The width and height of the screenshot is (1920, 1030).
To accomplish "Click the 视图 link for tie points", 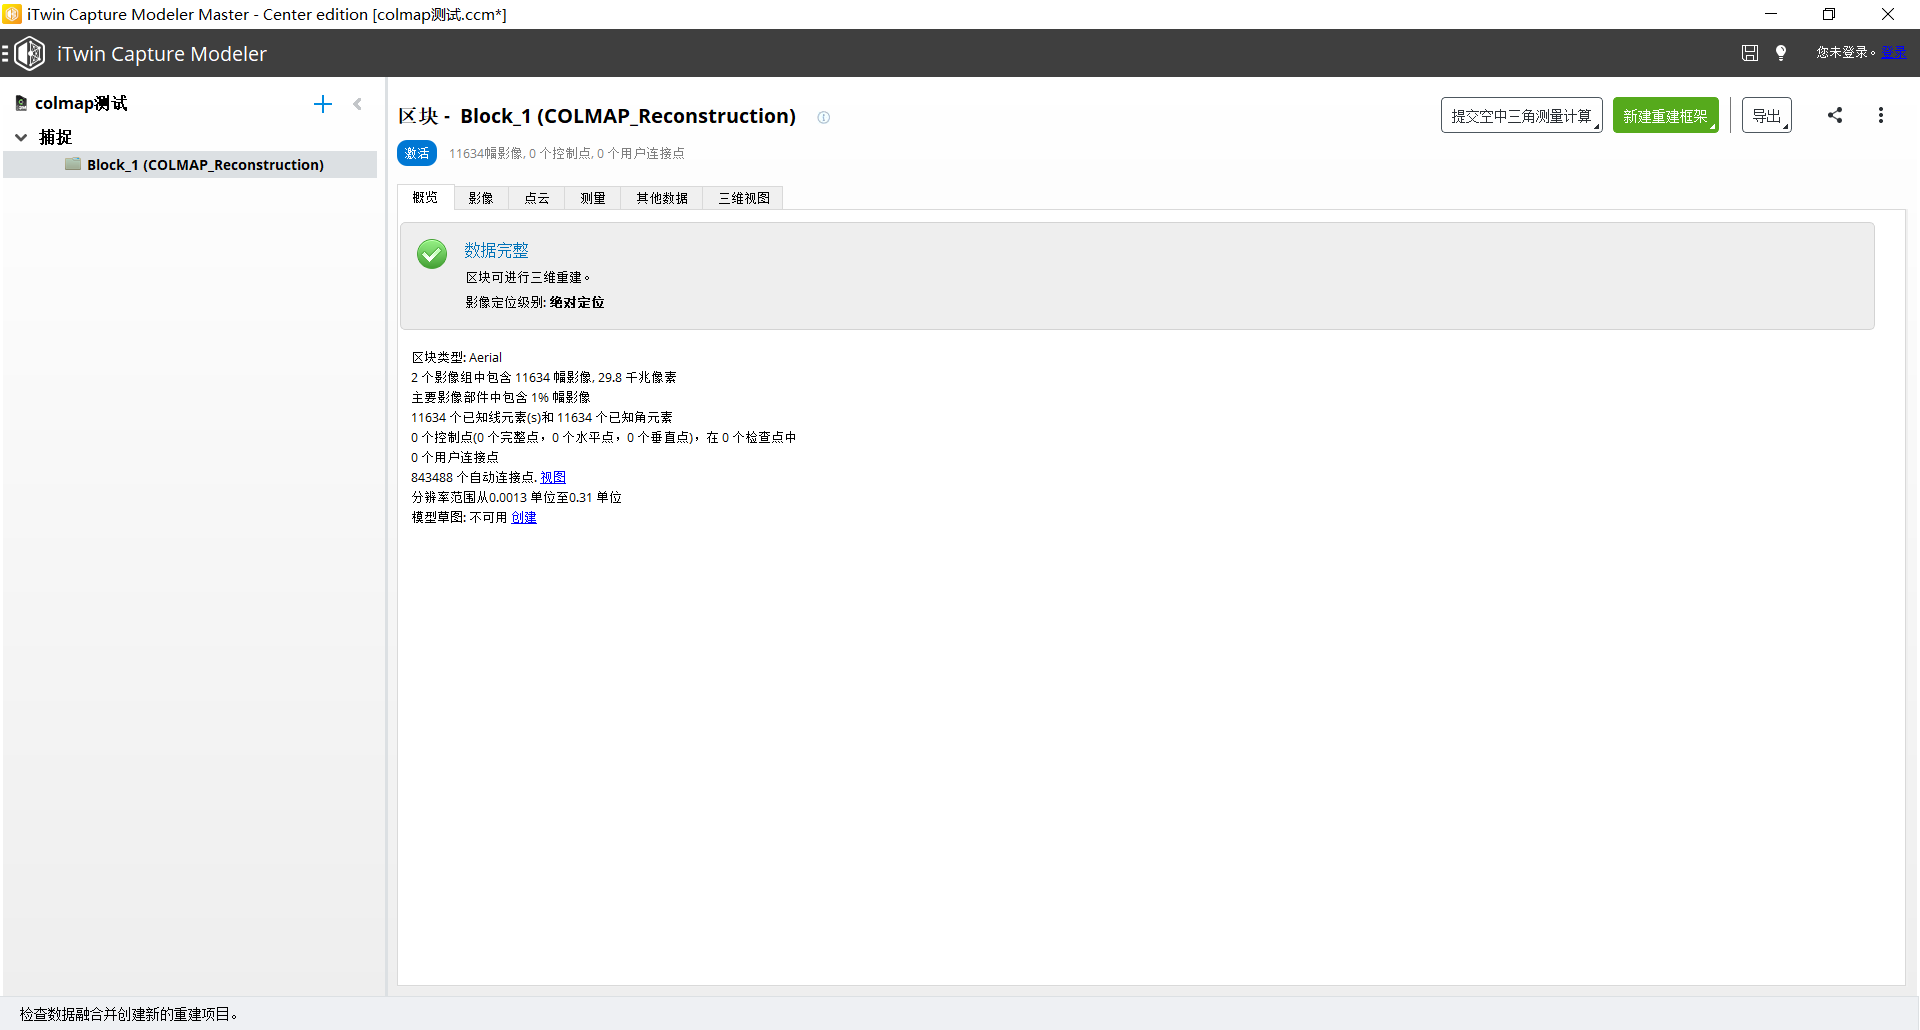I will click(553, 477).
